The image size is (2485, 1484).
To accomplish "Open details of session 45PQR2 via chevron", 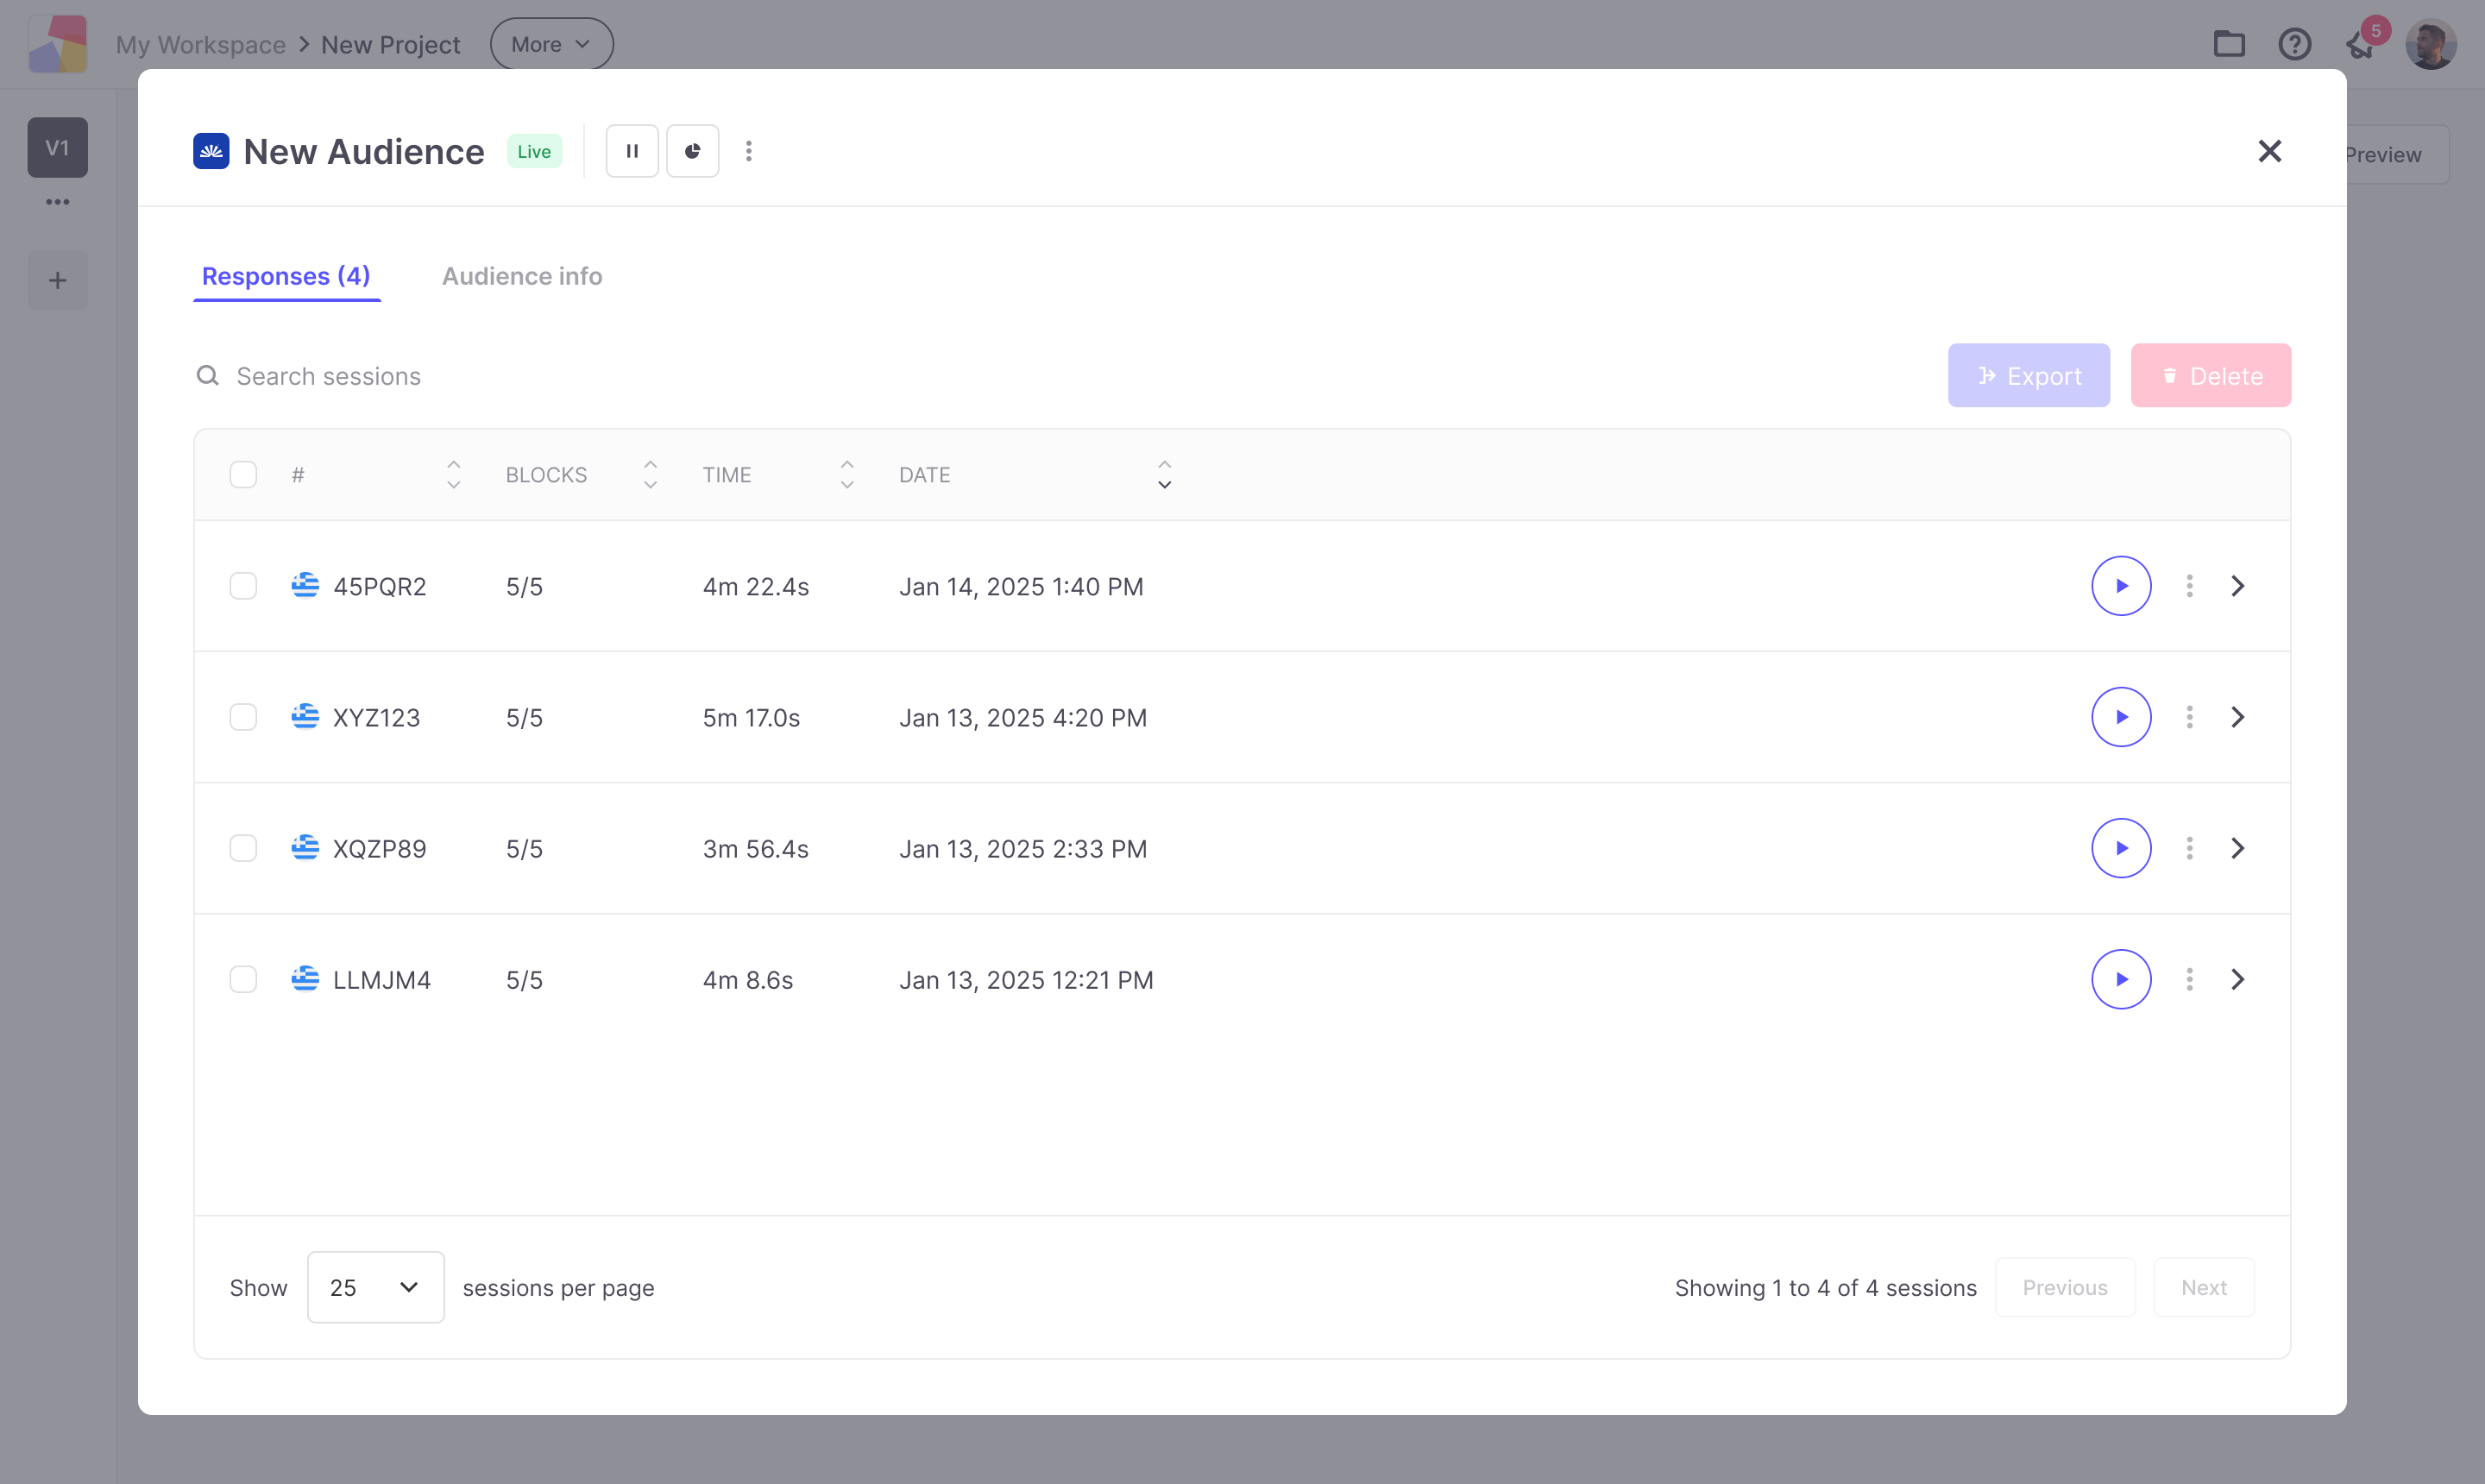I will pos(2238,586).
